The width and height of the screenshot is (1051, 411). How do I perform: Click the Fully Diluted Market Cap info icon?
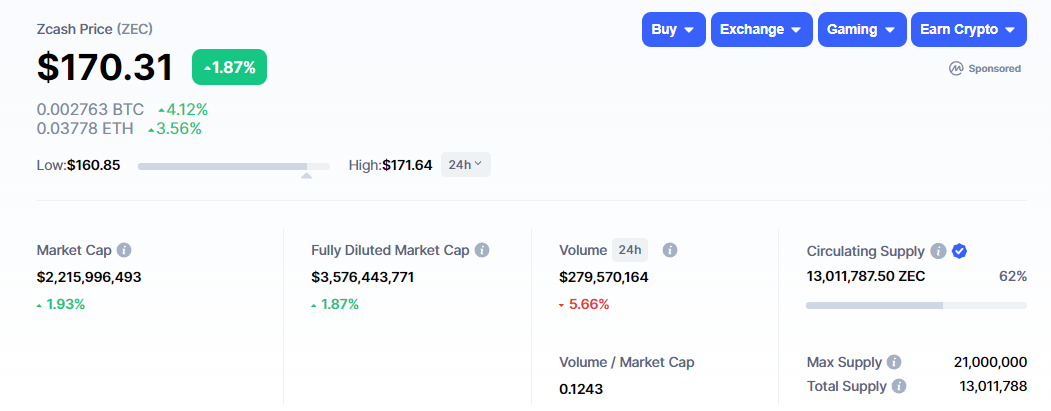click(x=482, y=250)
